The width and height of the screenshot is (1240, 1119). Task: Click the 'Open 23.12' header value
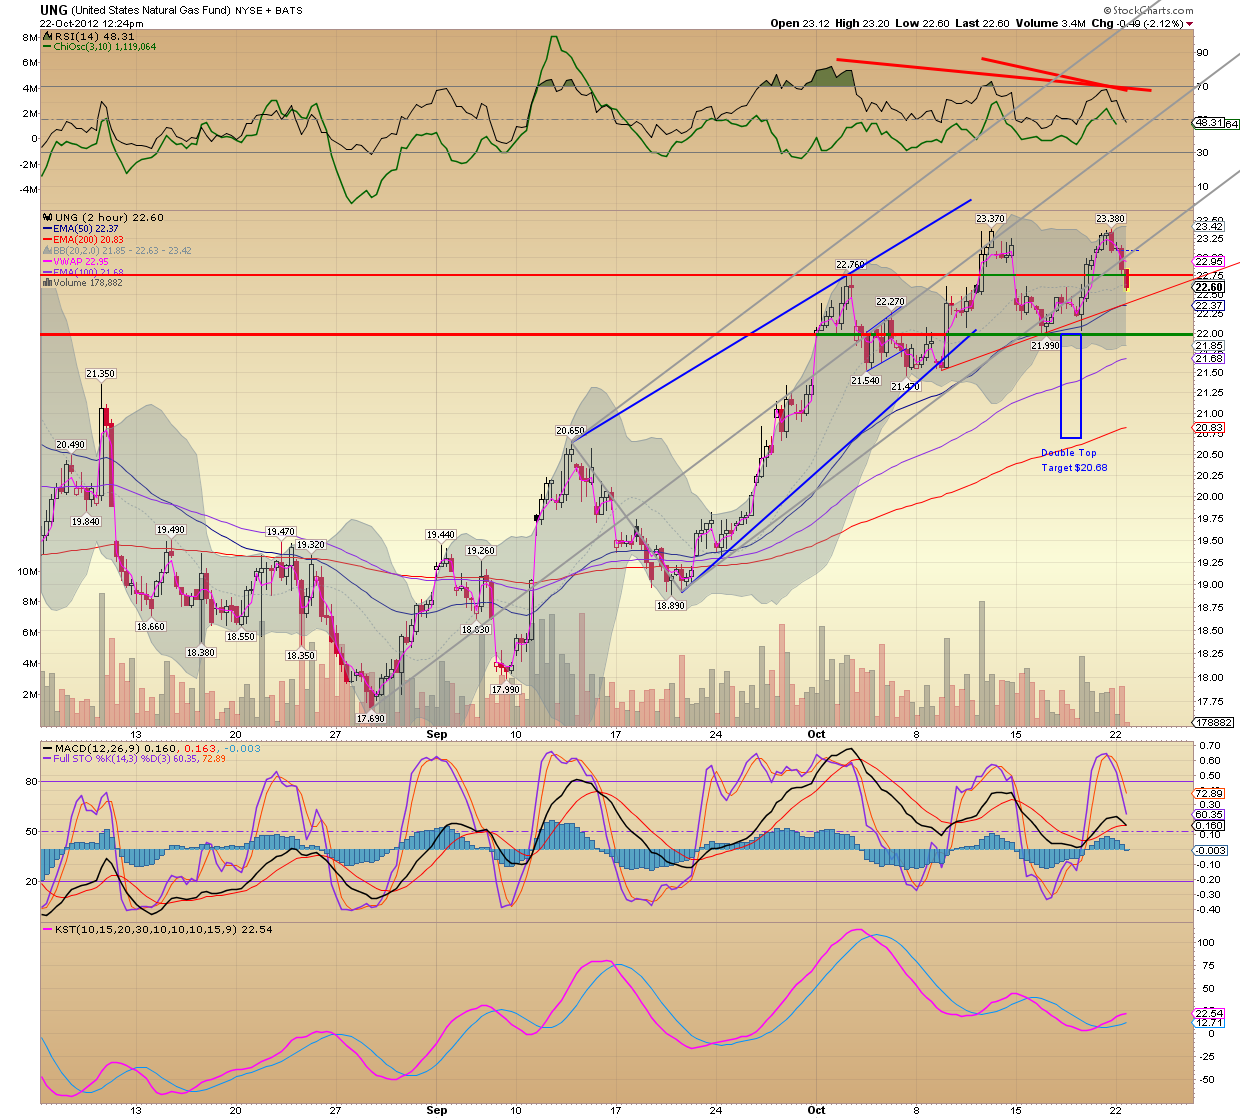coord(800,23)
